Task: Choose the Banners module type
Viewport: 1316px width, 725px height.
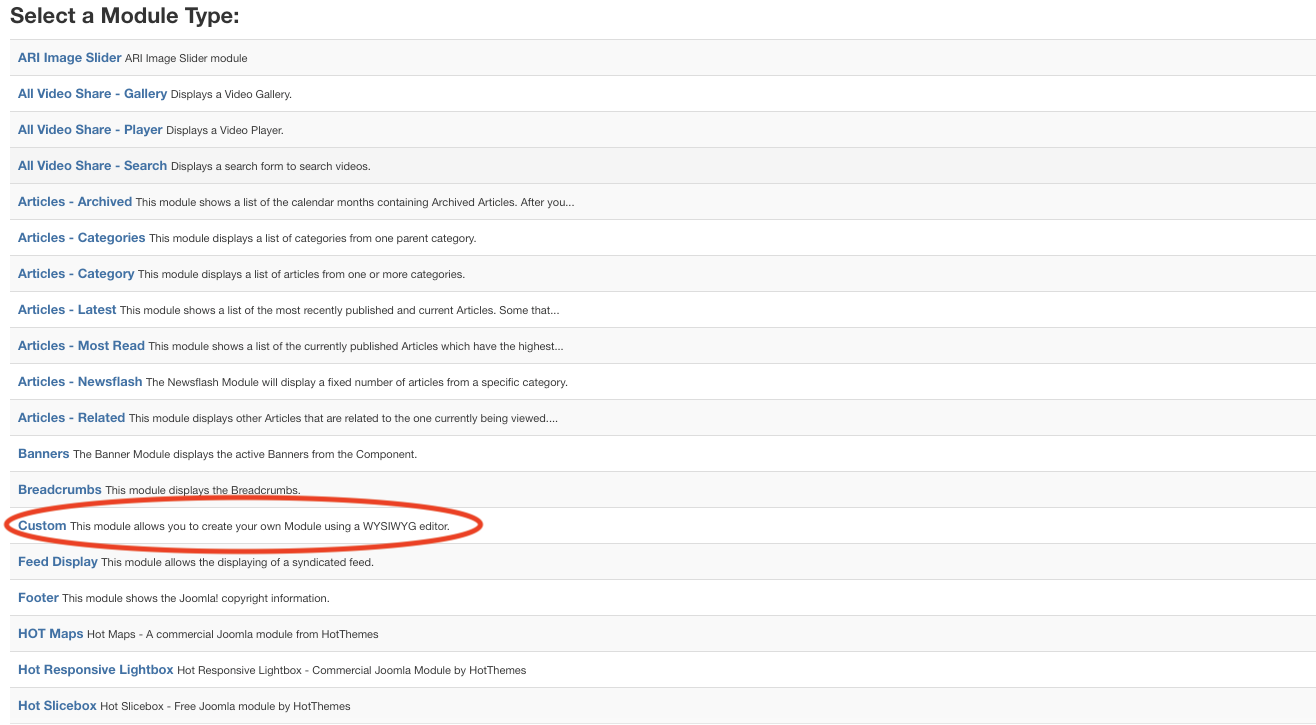Action: 44,454
